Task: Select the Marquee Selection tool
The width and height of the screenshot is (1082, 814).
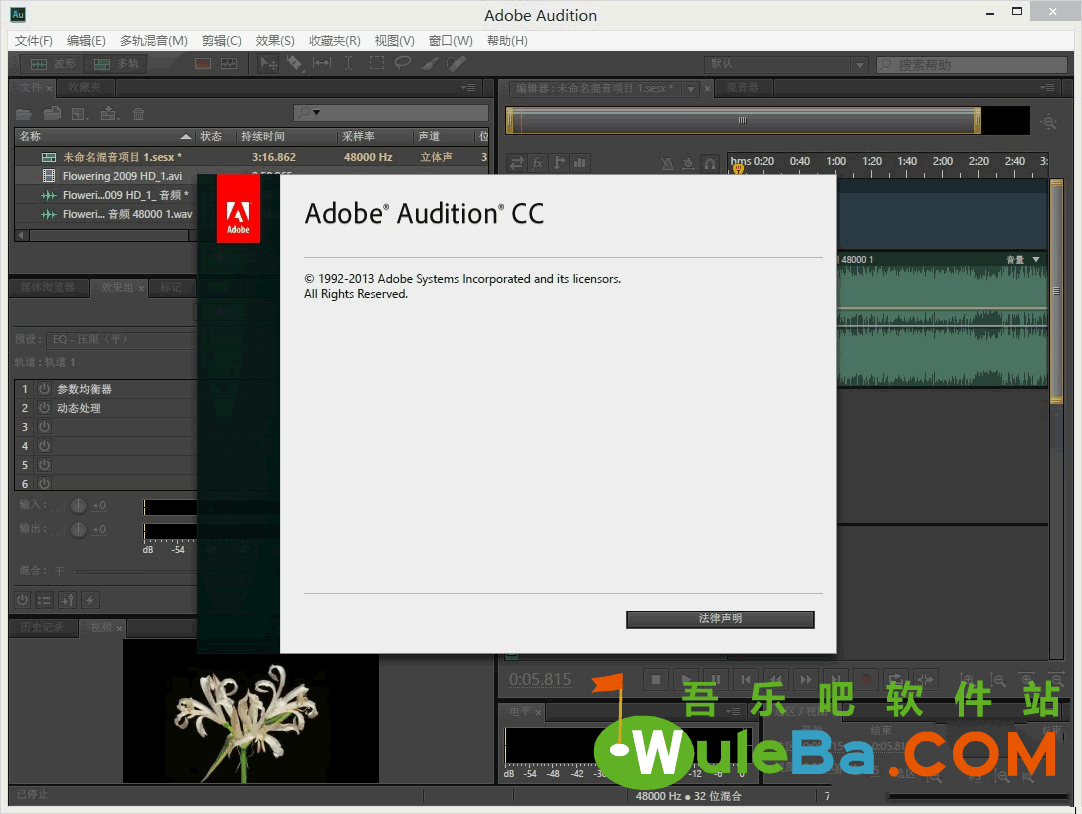Action: point(377,63)
